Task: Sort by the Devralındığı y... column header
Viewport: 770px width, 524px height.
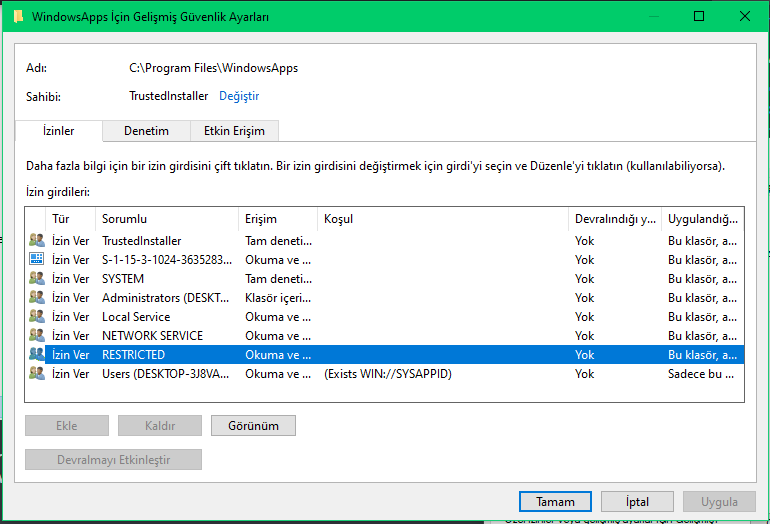Action: 615,219
